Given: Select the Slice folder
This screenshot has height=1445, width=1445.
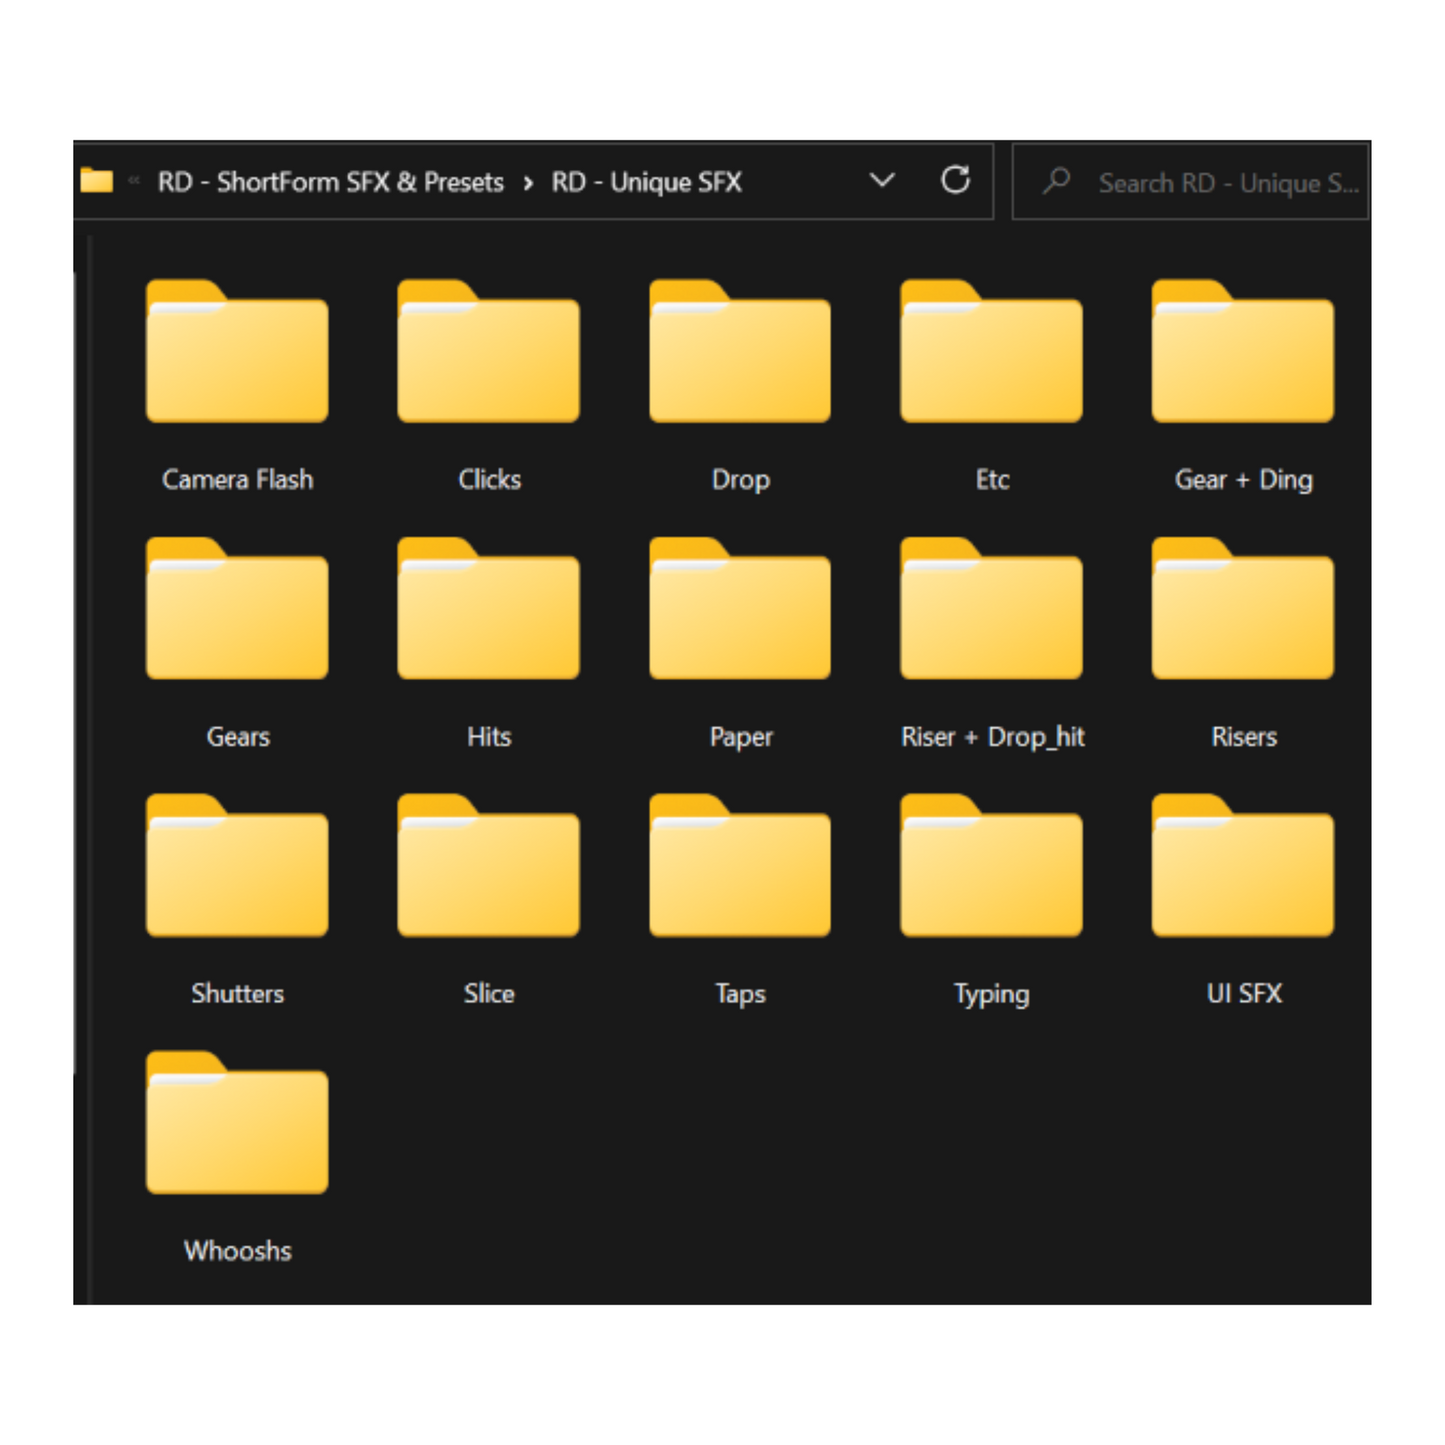Looking at the screenshot, I should pos(488,867).
